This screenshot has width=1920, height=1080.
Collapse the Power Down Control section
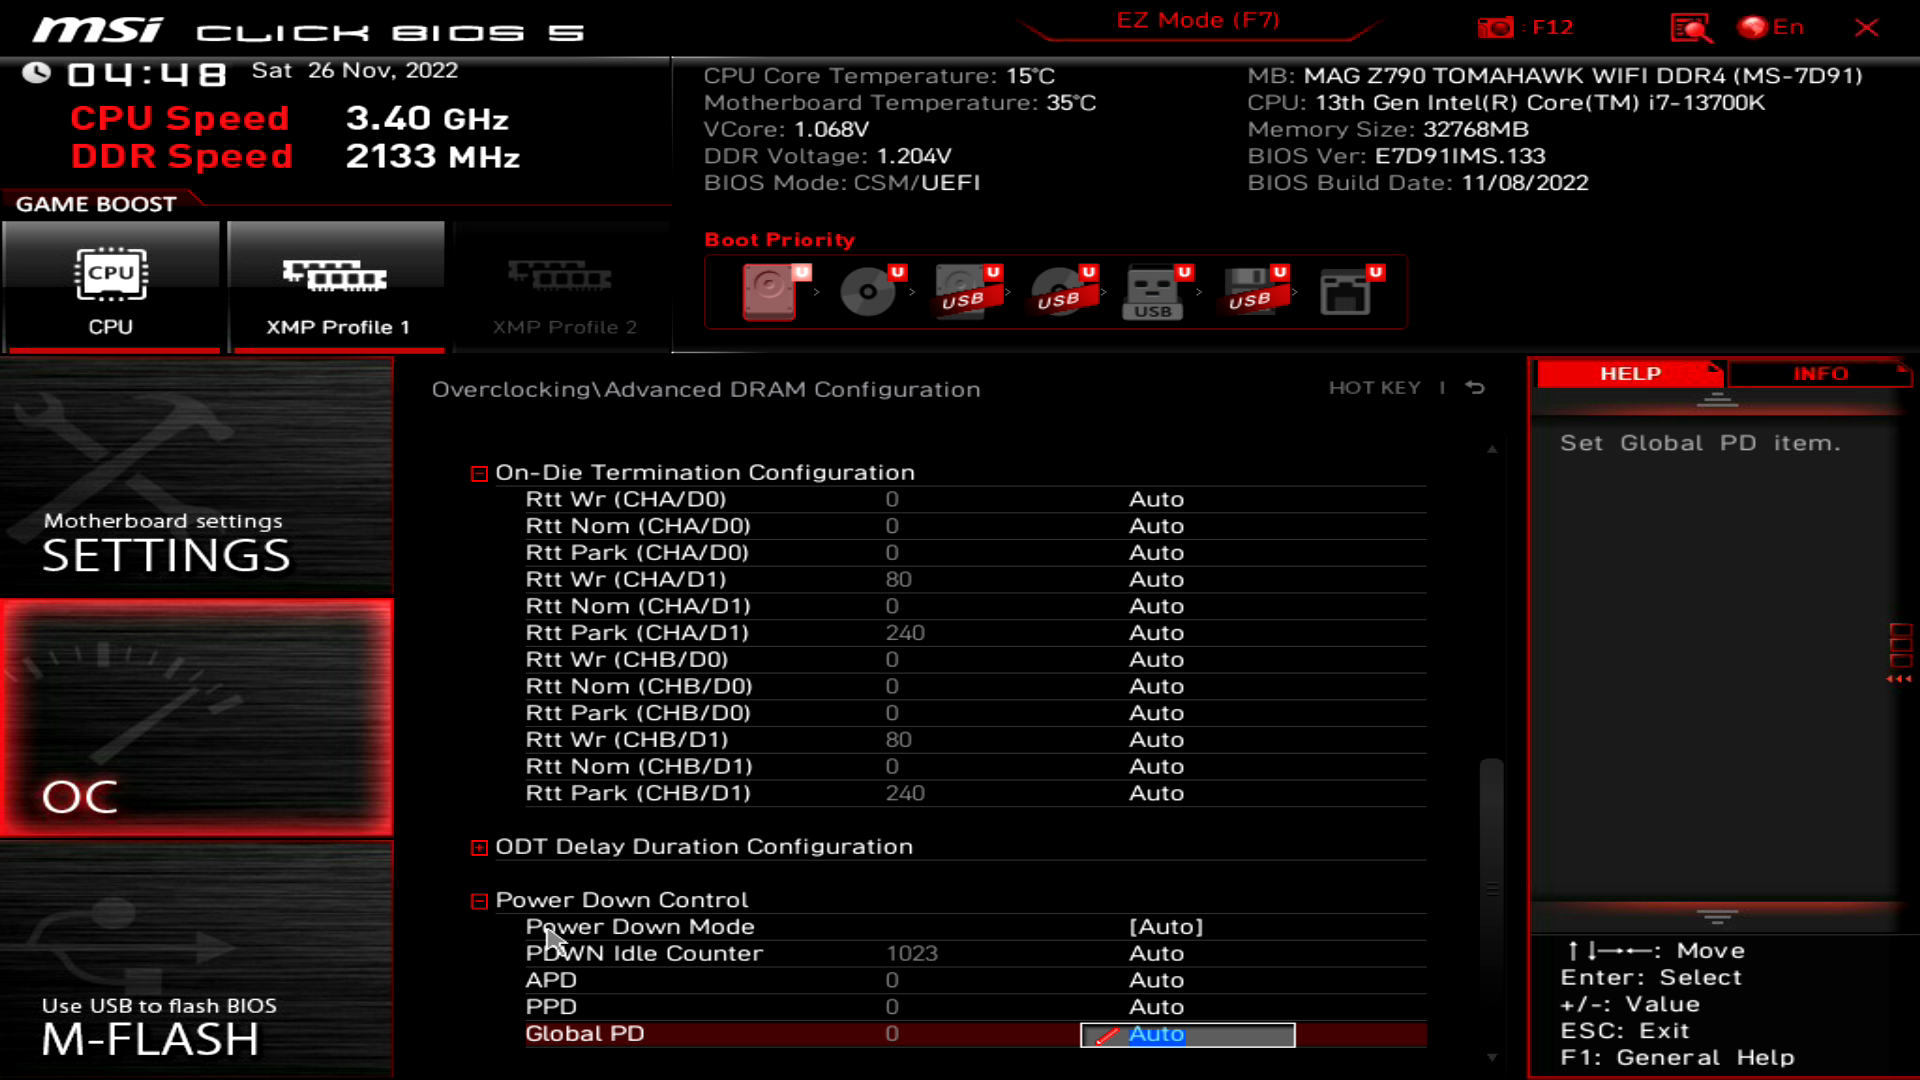pyautogui.click(x=479, y=901)
